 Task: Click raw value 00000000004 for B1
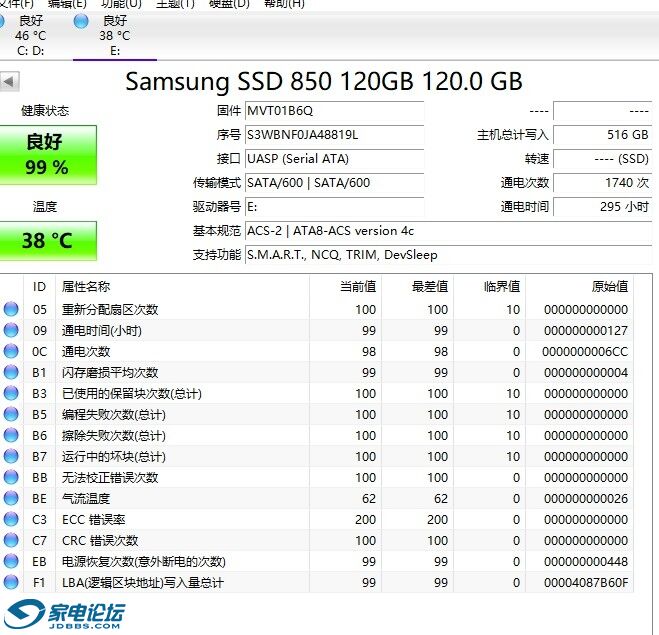(x=586, y=373)
